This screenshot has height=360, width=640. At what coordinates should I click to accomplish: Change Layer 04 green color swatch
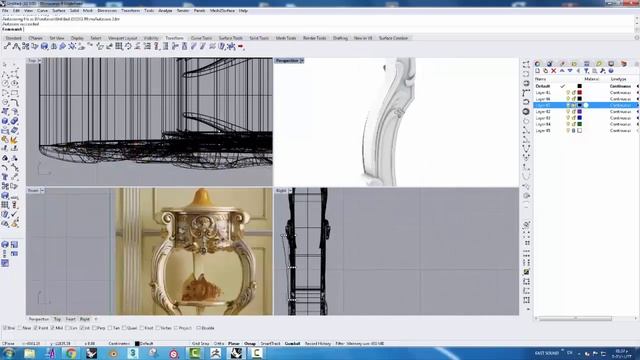point(579,124)
